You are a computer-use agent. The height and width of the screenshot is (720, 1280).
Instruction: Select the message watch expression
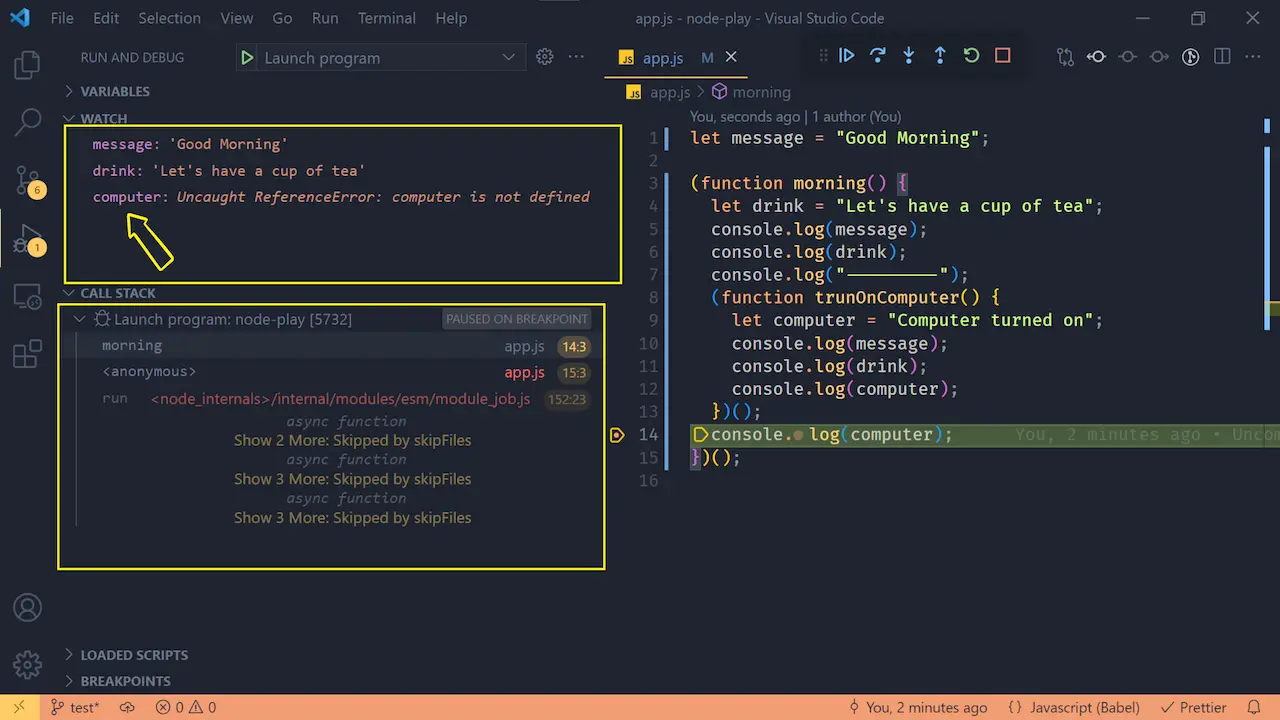pos(190,144)
